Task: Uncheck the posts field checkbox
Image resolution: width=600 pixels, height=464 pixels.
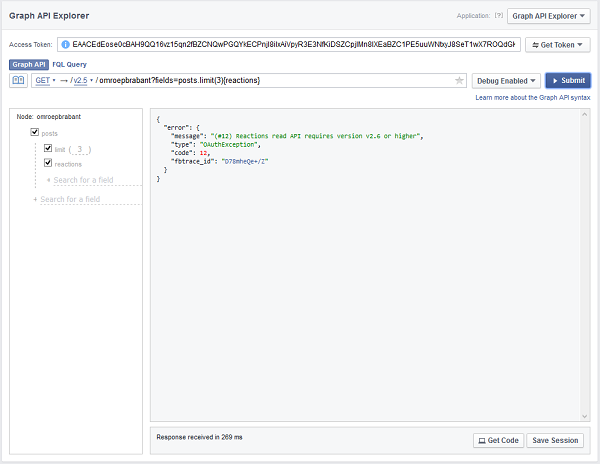Action: (35, 132)
